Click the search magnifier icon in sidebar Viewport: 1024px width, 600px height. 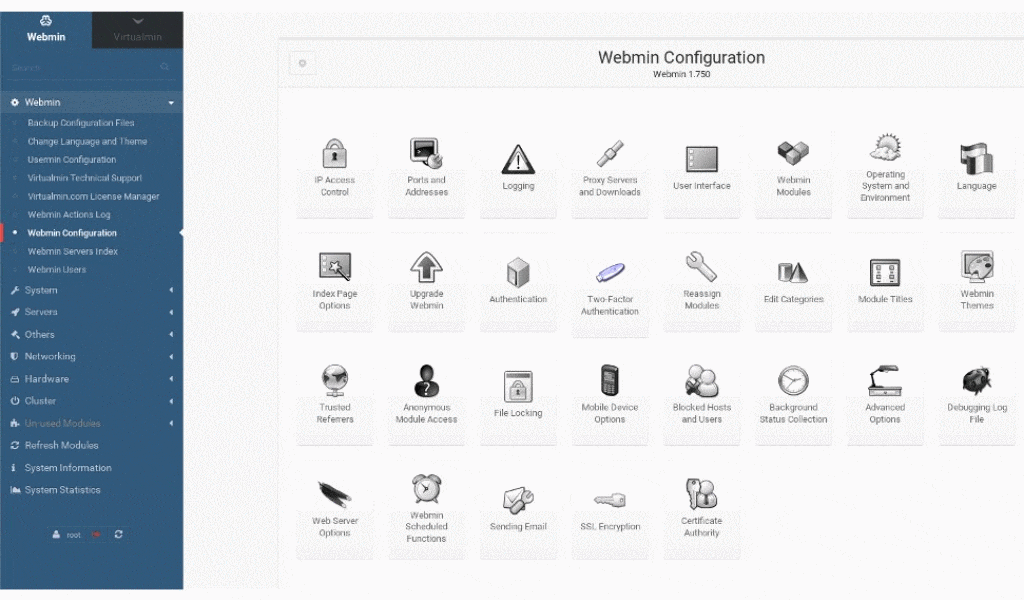pos(165,67)
